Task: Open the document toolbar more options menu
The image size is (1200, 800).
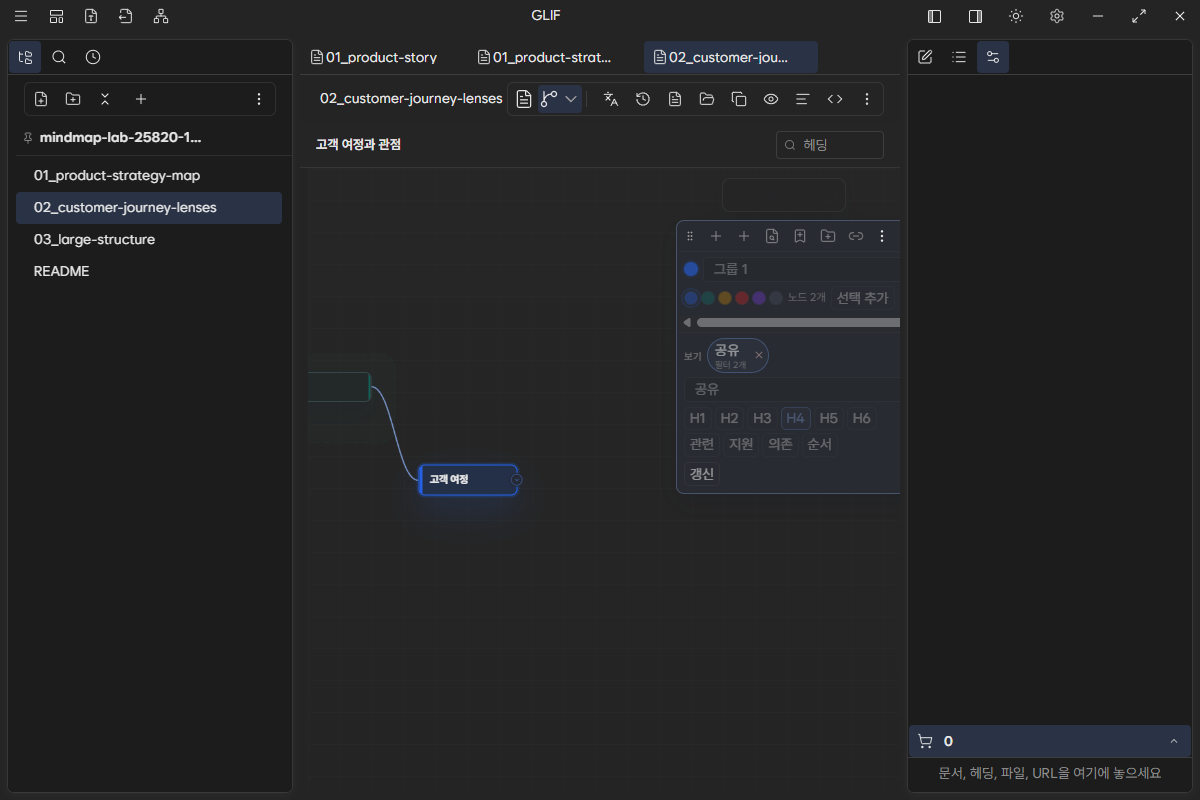Action: coord(867,99)
